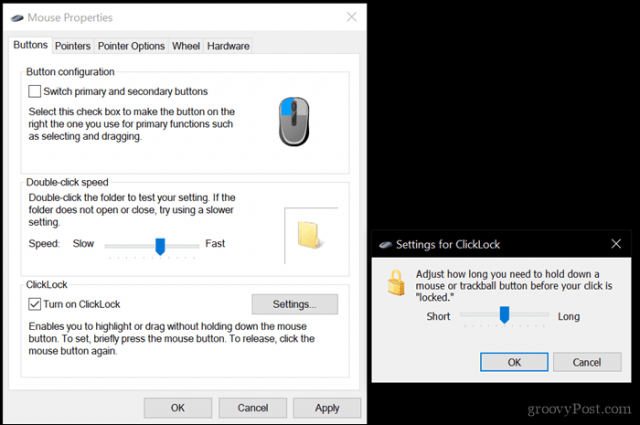Confirm ClickLock settings with OK
The image size is (640, 425).
(514, 362)
